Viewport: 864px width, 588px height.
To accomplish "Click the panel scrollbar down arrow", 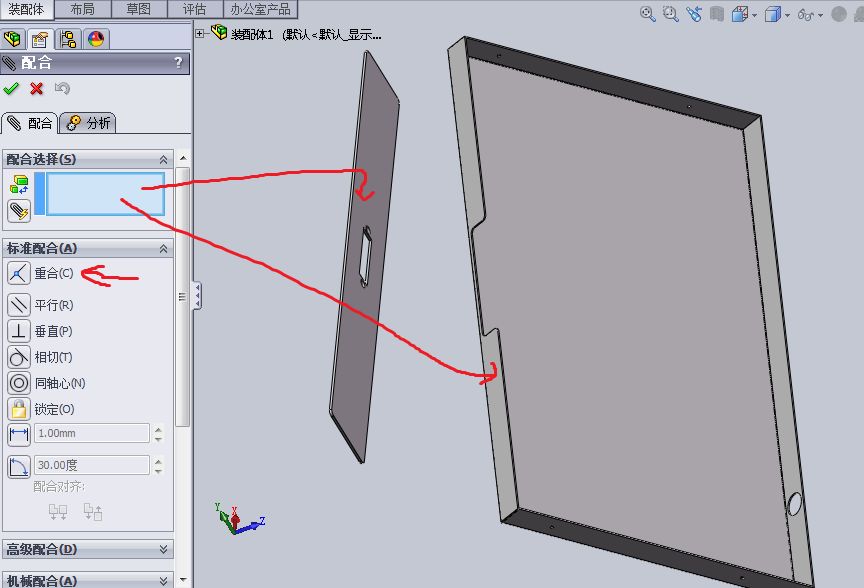I will click(183, 580).
